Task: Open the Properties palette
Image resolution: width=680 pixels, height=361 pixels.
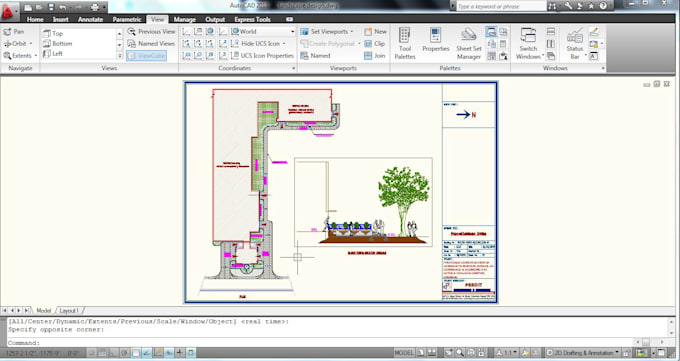Action: 435,40
